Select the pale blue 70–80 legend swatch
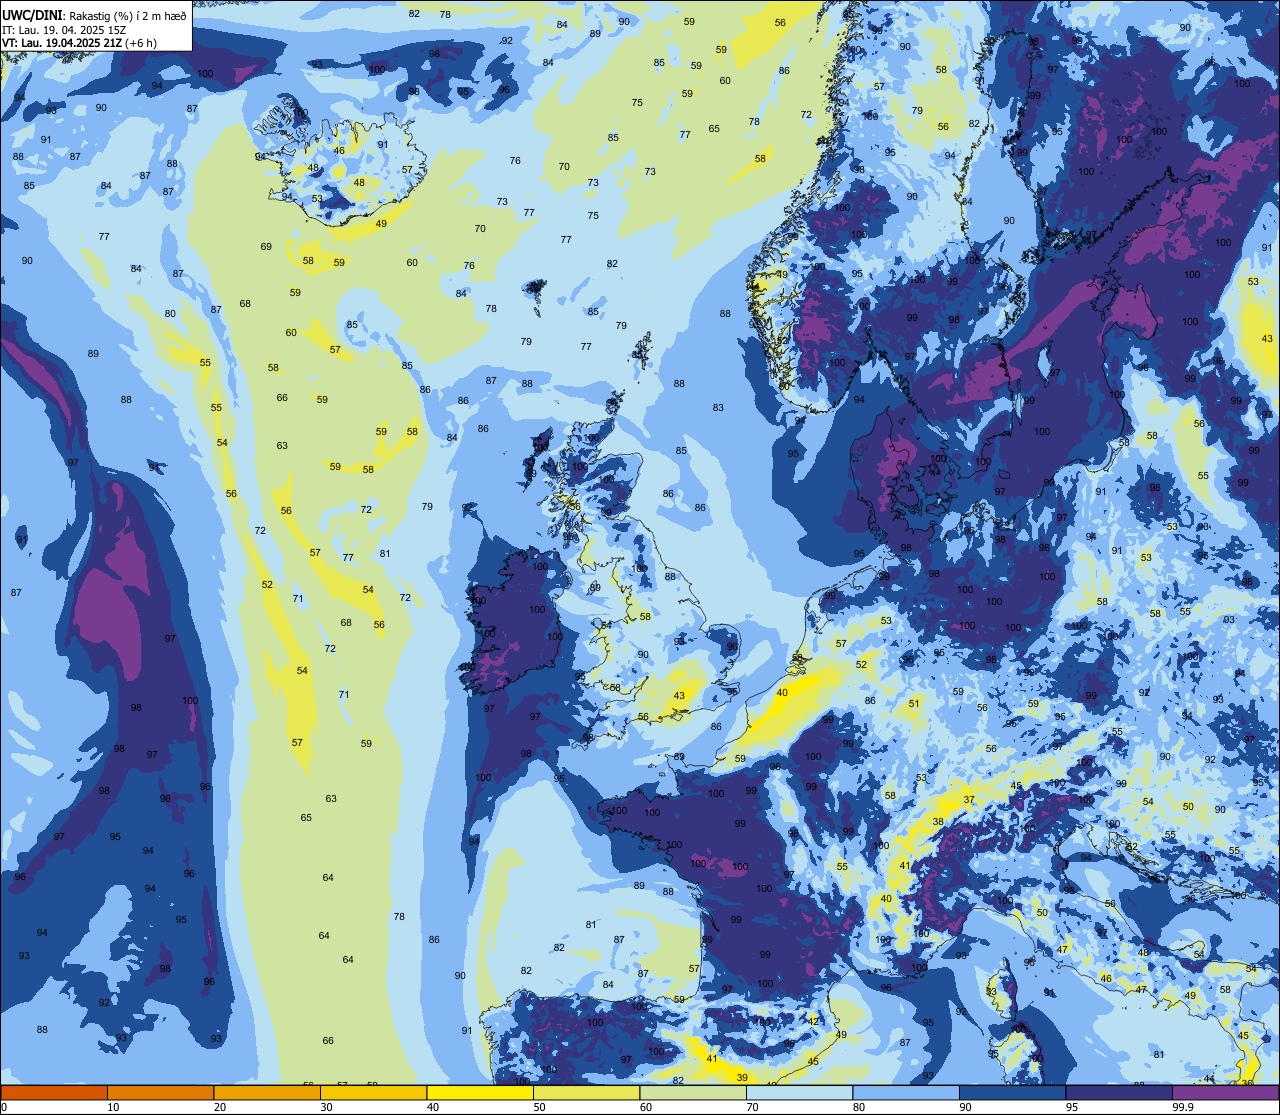The width and height of the screenshot is (1280, 1115). click(799, 1092)
